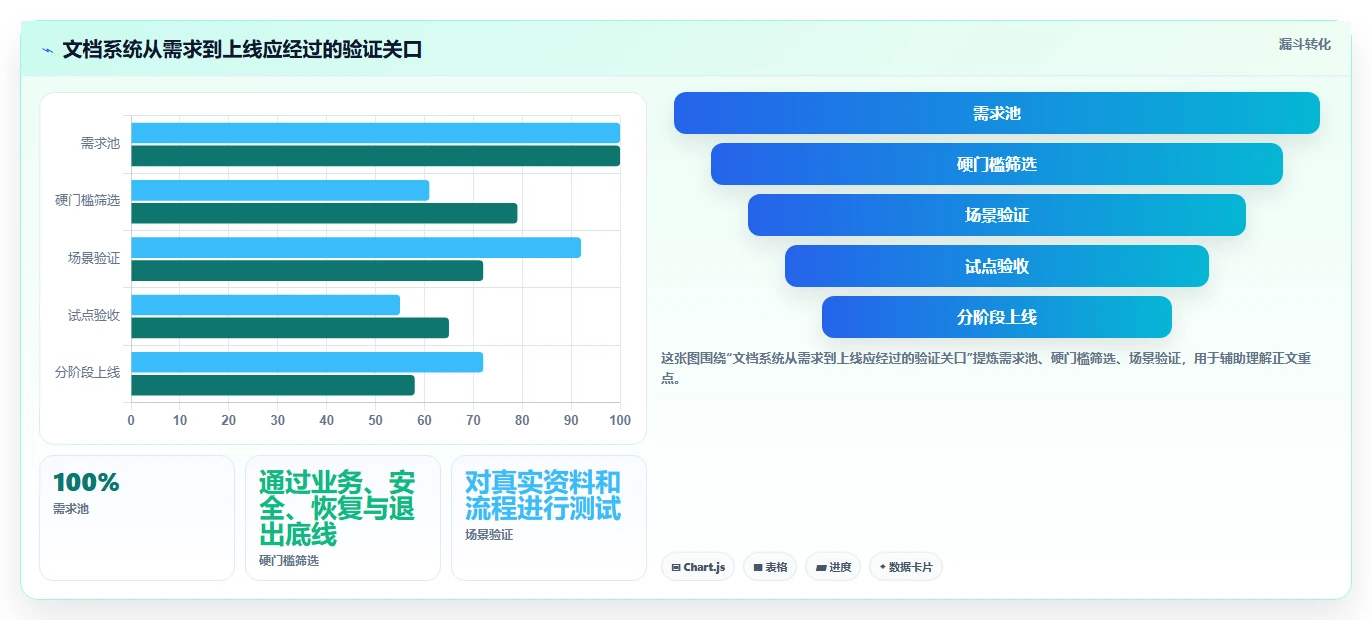Click the 场景验证 chart axis label

(94, 259)
